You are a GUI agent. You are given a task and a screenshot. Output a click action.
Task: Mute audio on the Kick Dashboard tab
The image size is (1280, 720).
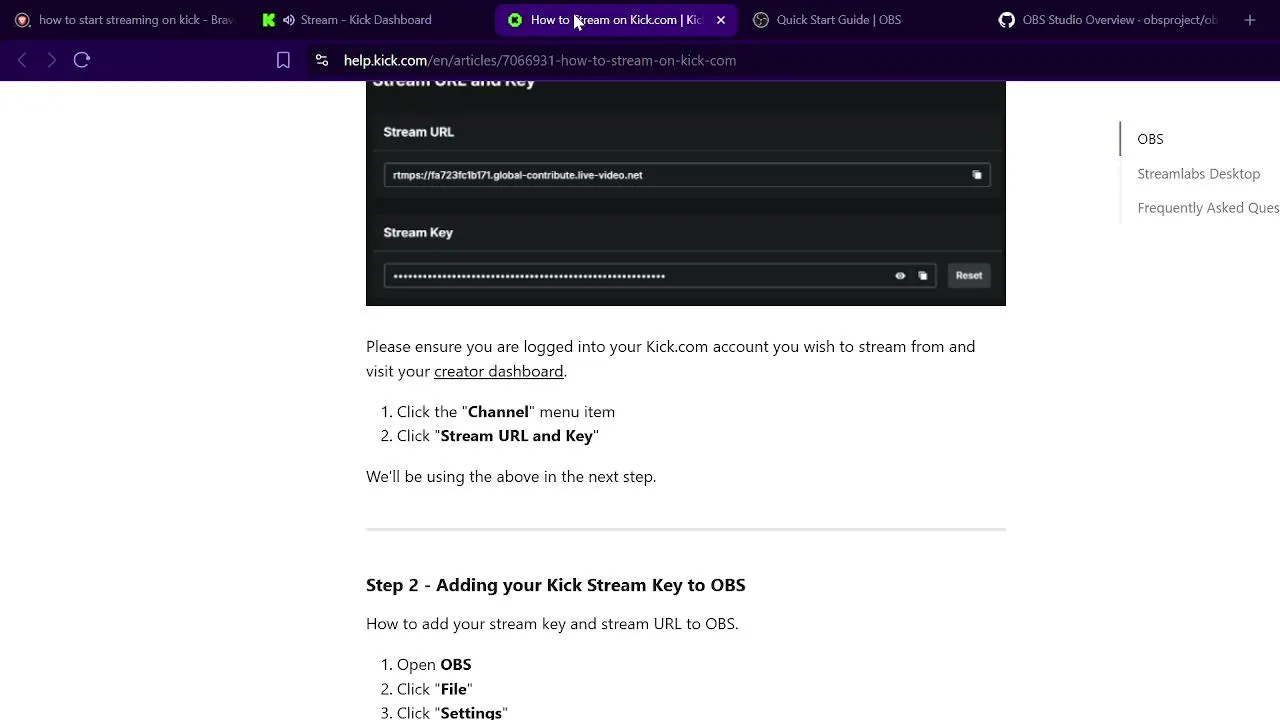288,20
